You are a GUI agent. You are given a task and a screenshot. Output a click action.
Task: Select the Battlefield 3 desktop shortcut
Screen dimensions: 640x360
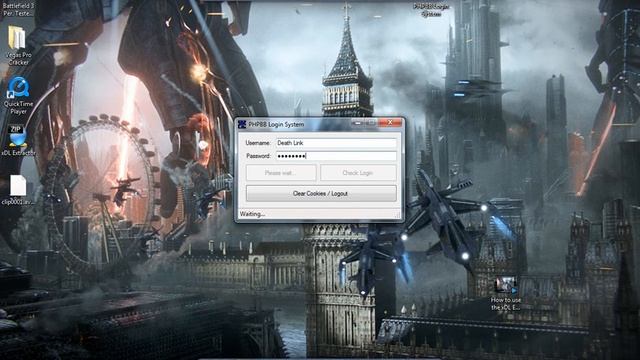19,9
